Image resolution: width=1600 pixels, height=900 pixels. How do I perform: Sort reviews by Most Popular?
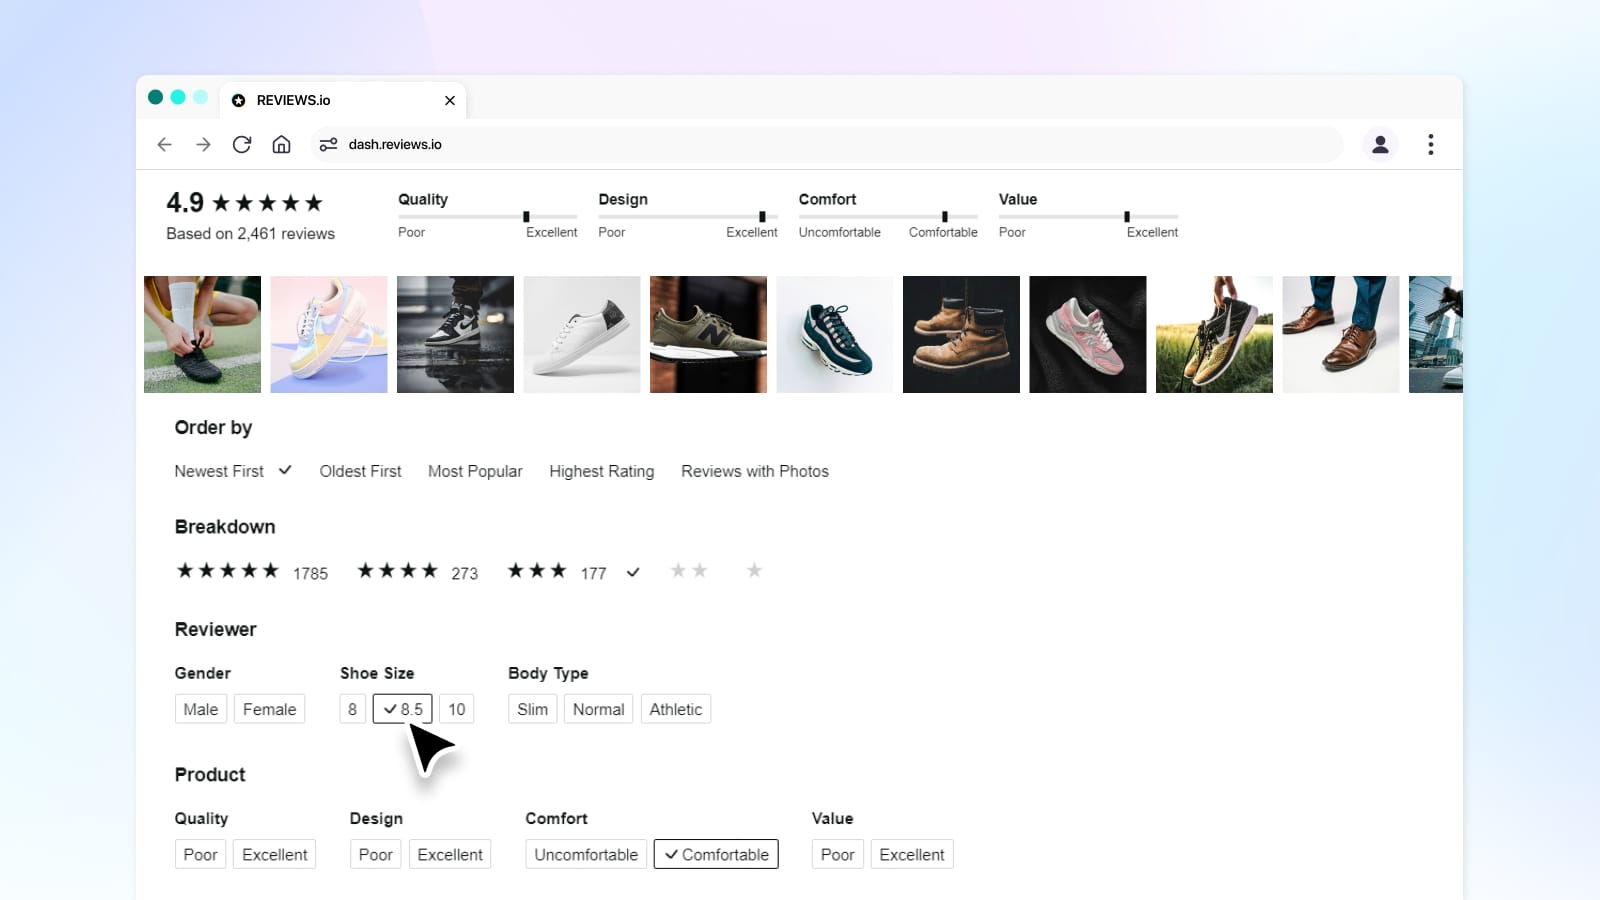(475, 471)
